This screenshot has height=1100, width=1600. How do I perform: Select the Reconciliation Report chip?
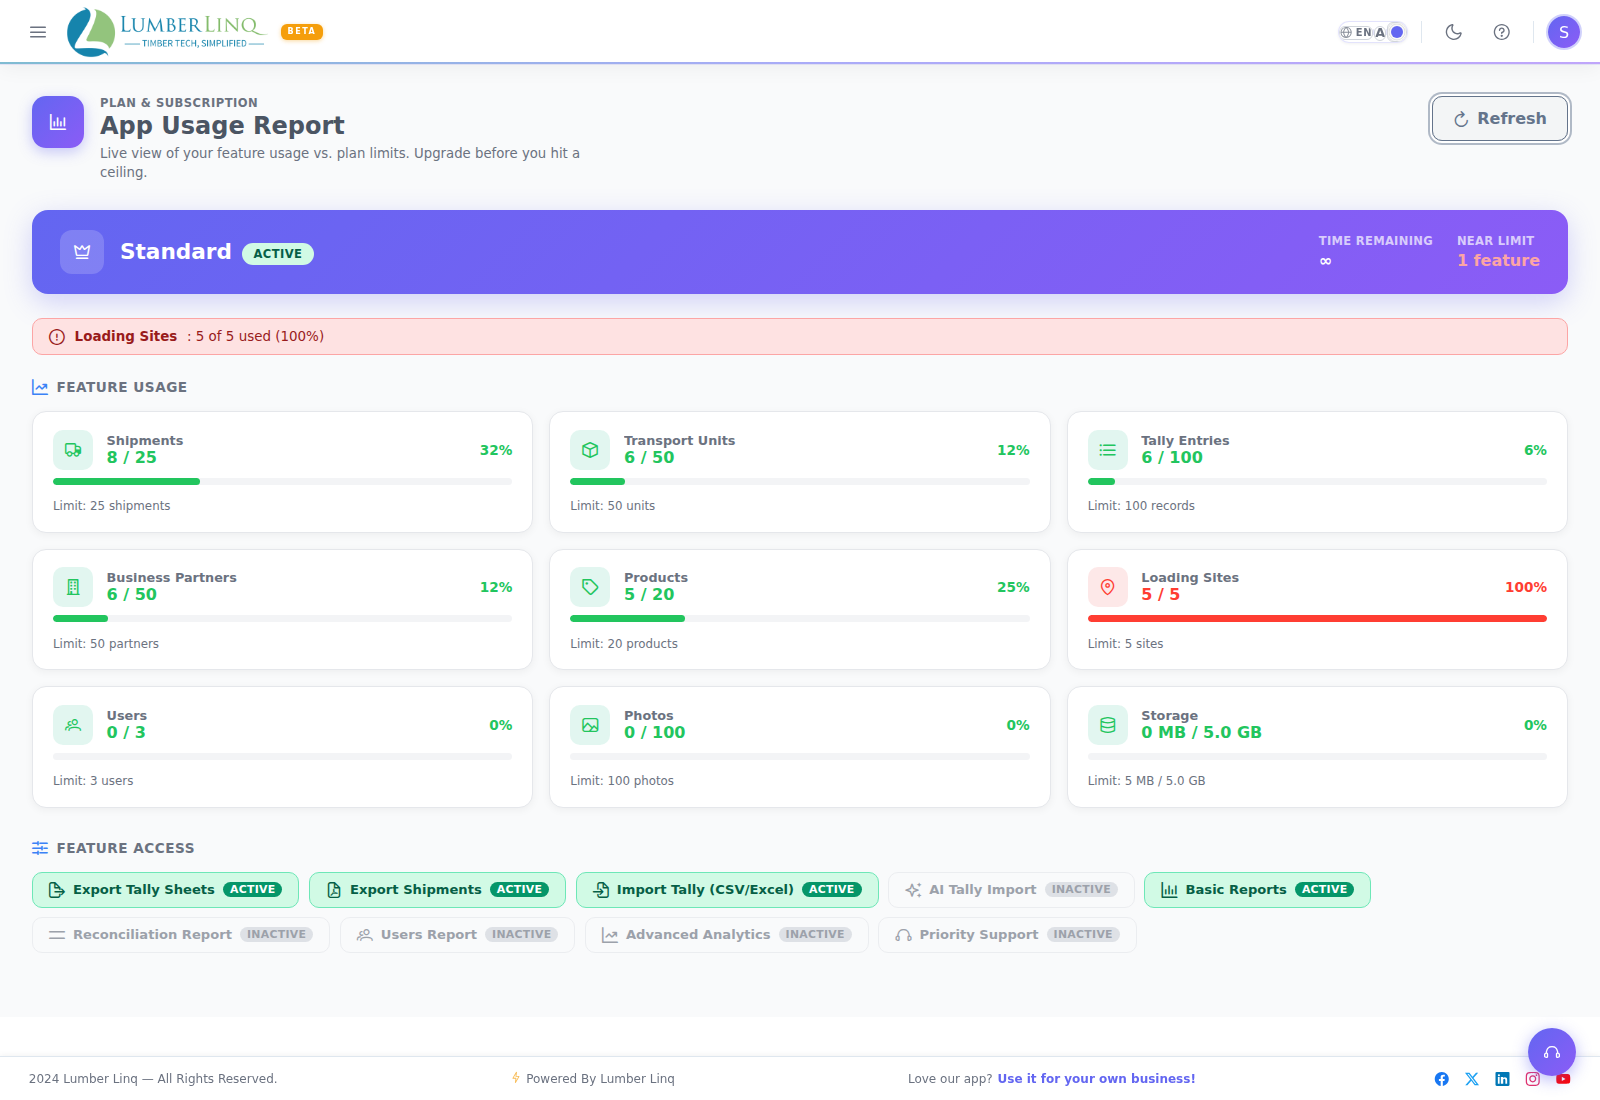pos(181,935)
